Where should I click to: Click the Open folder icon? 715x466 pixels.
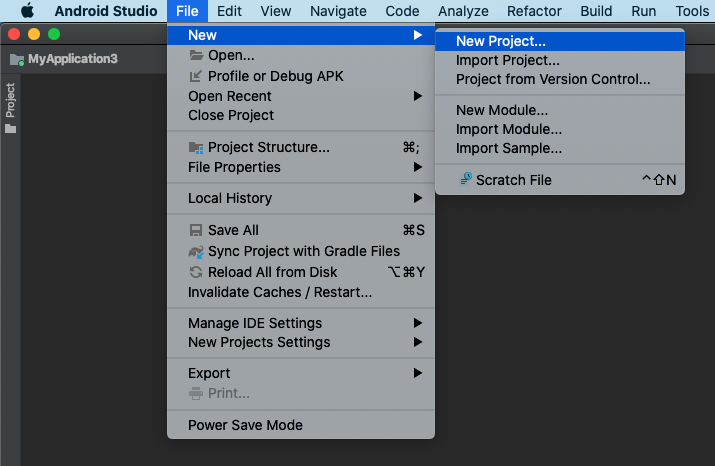[196, 55]
